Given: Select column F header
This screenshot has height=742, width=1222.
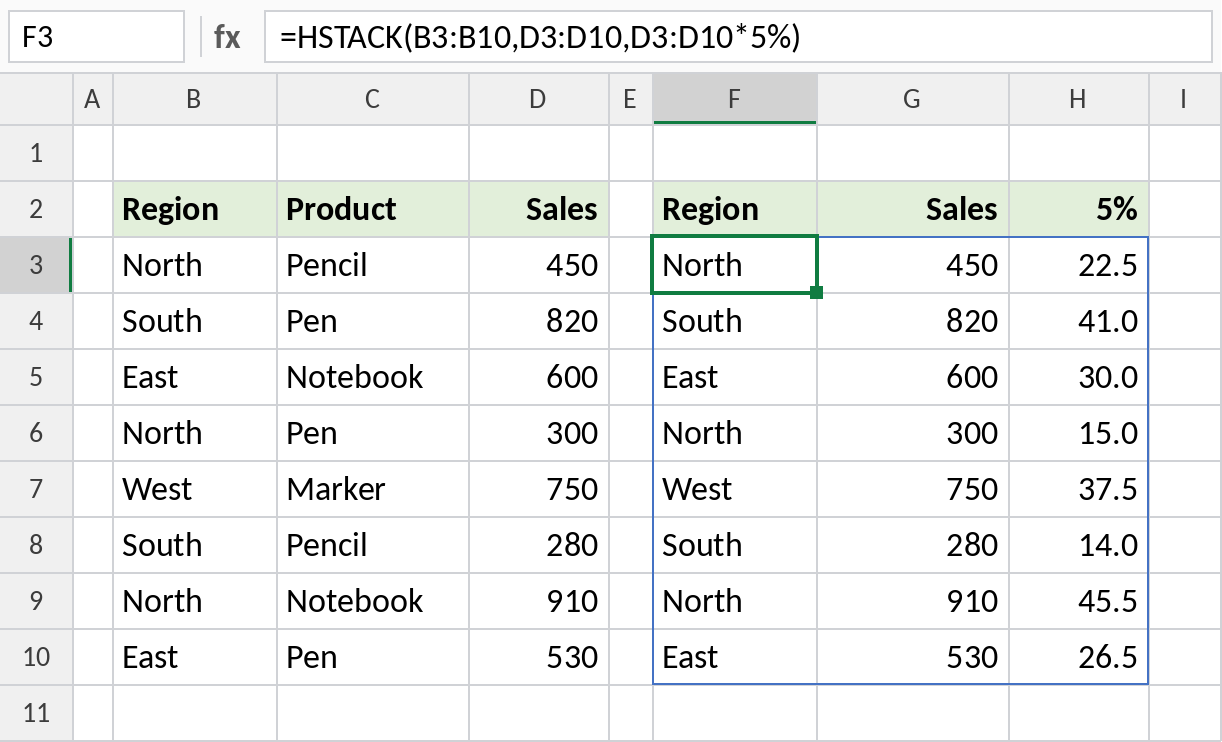Looking at the screenshot, I should pyautogui.click(x=735, y=99).
